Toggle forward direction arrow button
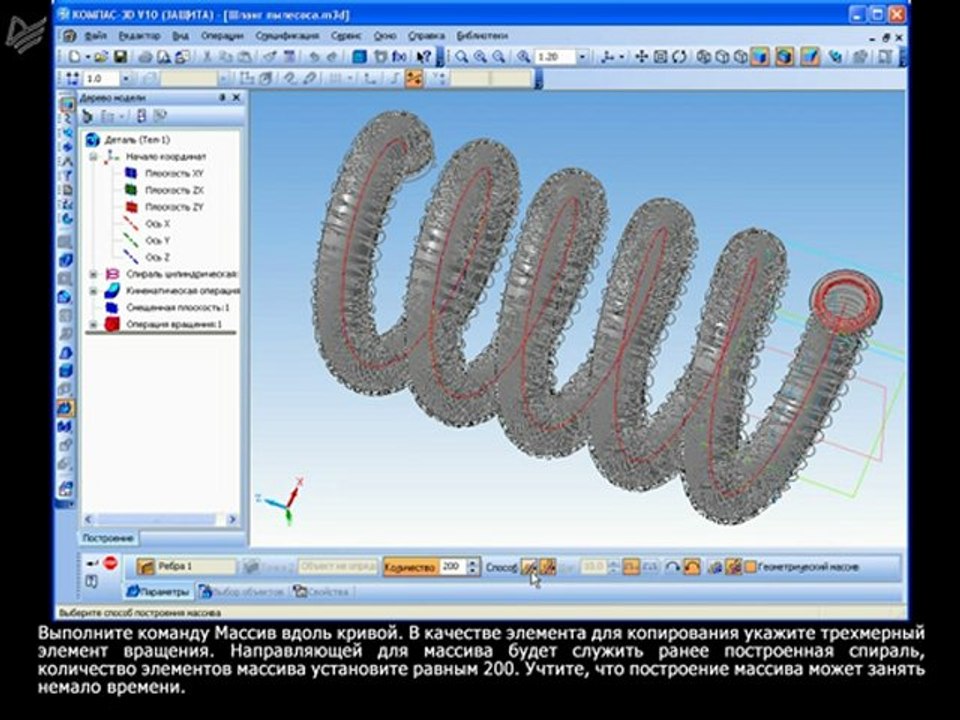This screenshot has height=720, width=960. pyautogui.click(x=672, y=567)
